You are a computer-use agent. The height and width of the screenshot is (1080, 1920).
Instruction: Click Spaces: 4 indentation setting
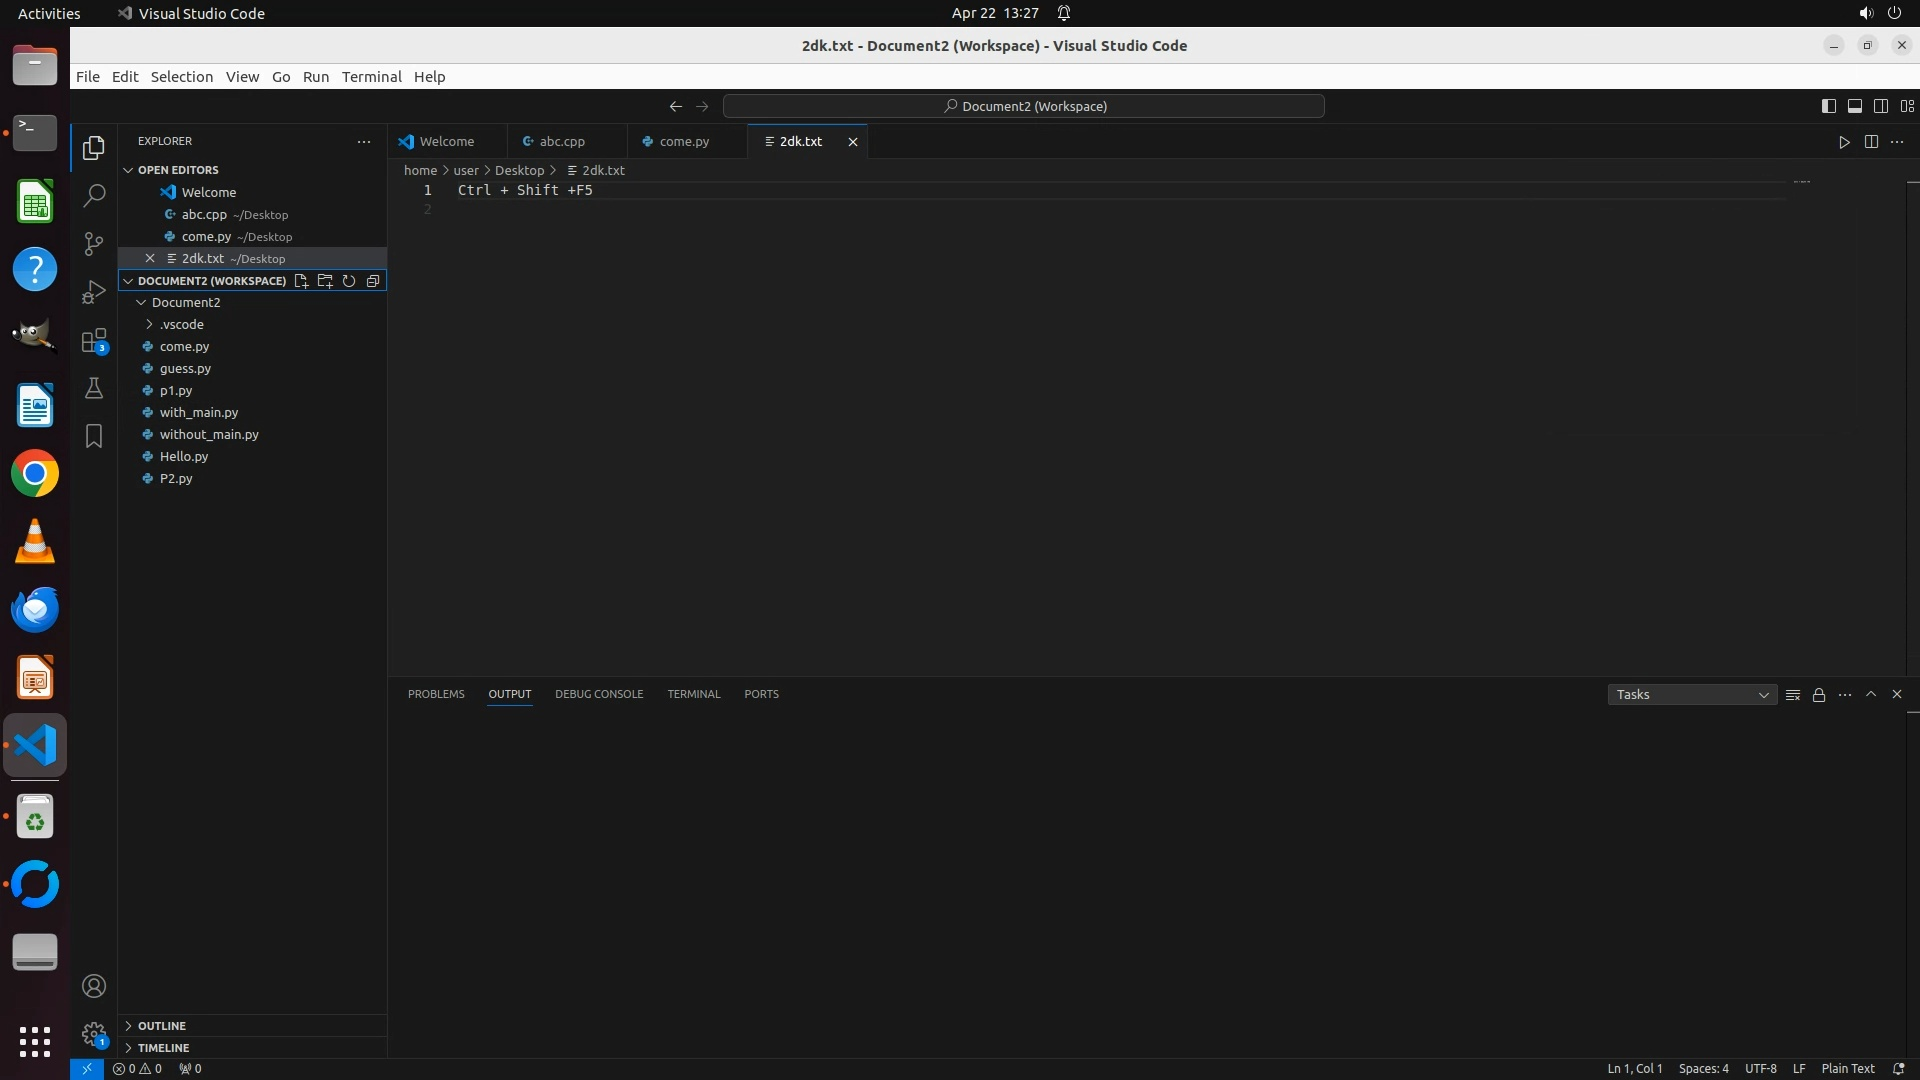point(1703,1068)
